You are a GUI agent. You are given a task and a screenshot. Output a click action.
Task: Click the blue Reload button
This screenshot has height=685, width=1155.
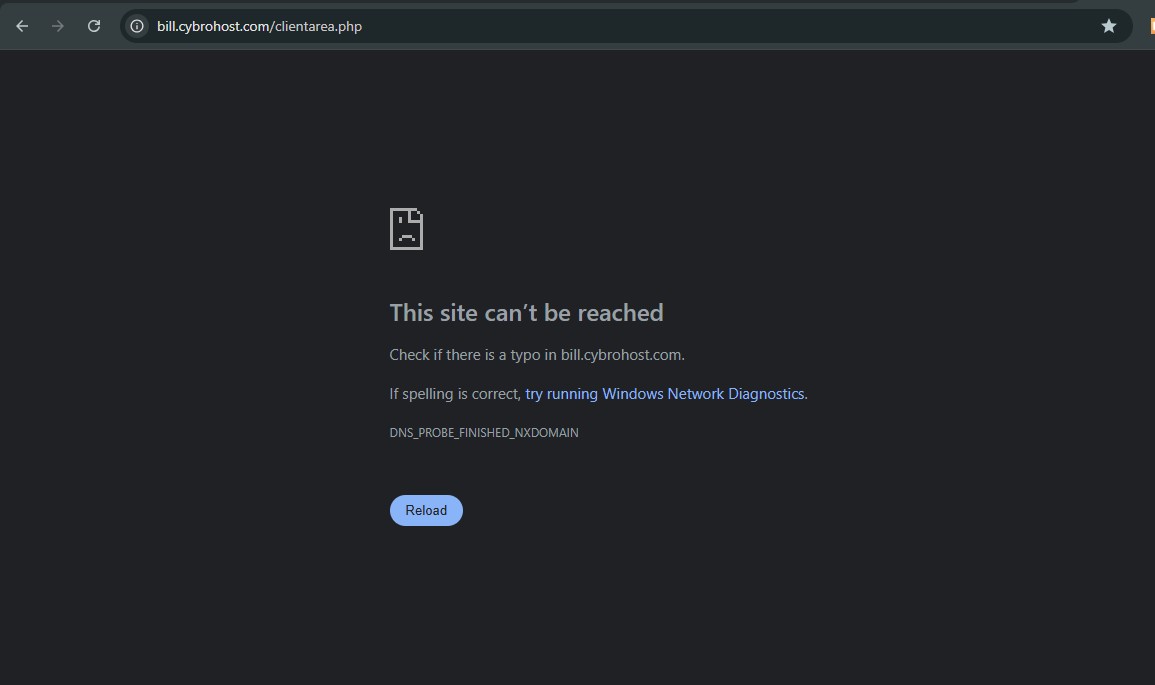coord(426,510)
